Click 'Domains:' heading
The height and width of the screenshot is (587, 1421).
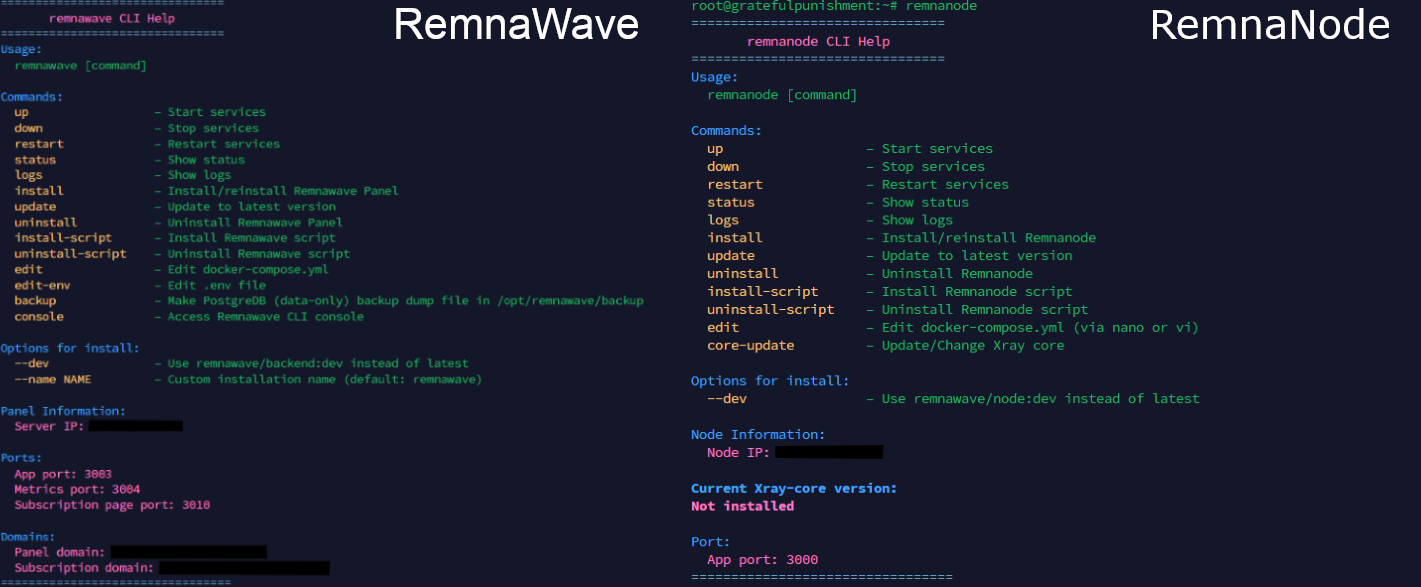[x=28, y=537]
